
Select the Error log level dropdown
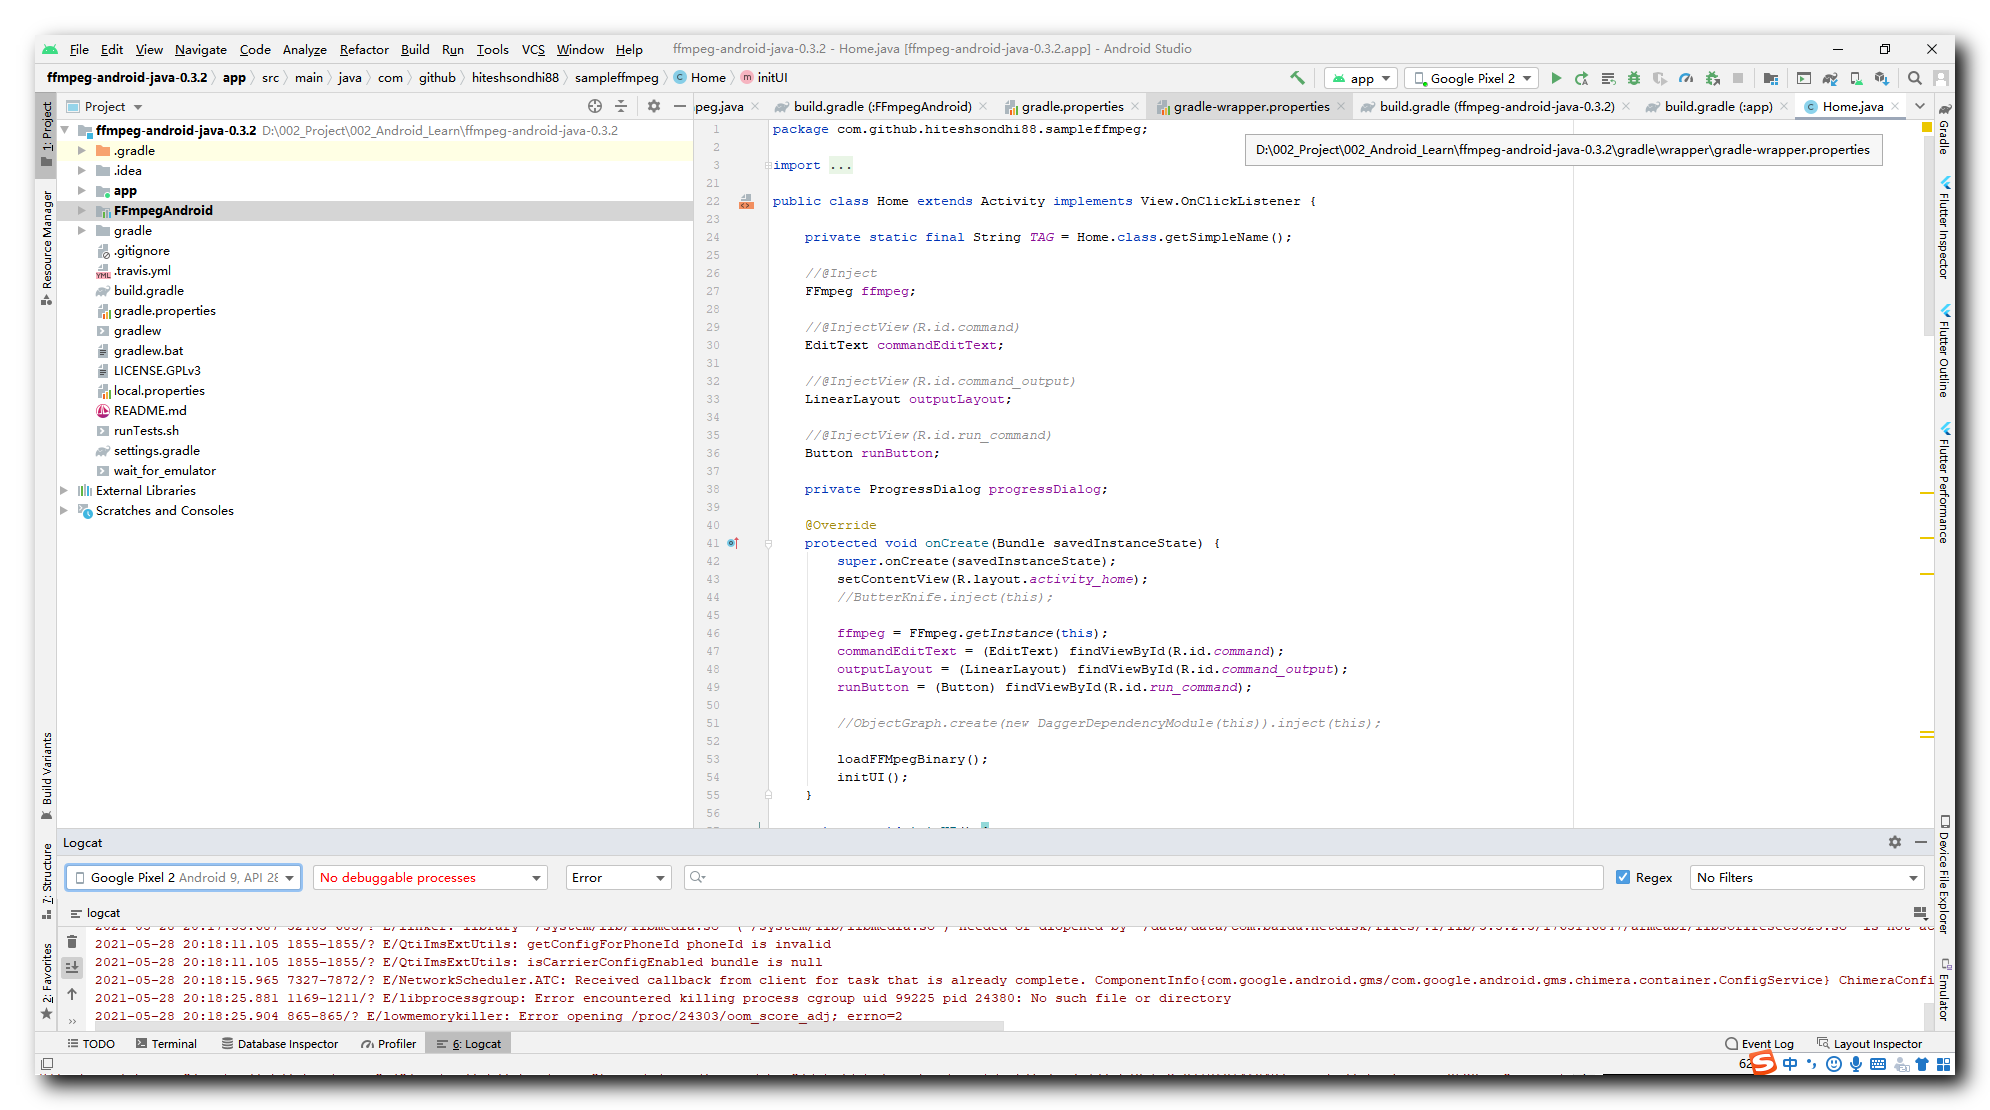click(616, 876)
